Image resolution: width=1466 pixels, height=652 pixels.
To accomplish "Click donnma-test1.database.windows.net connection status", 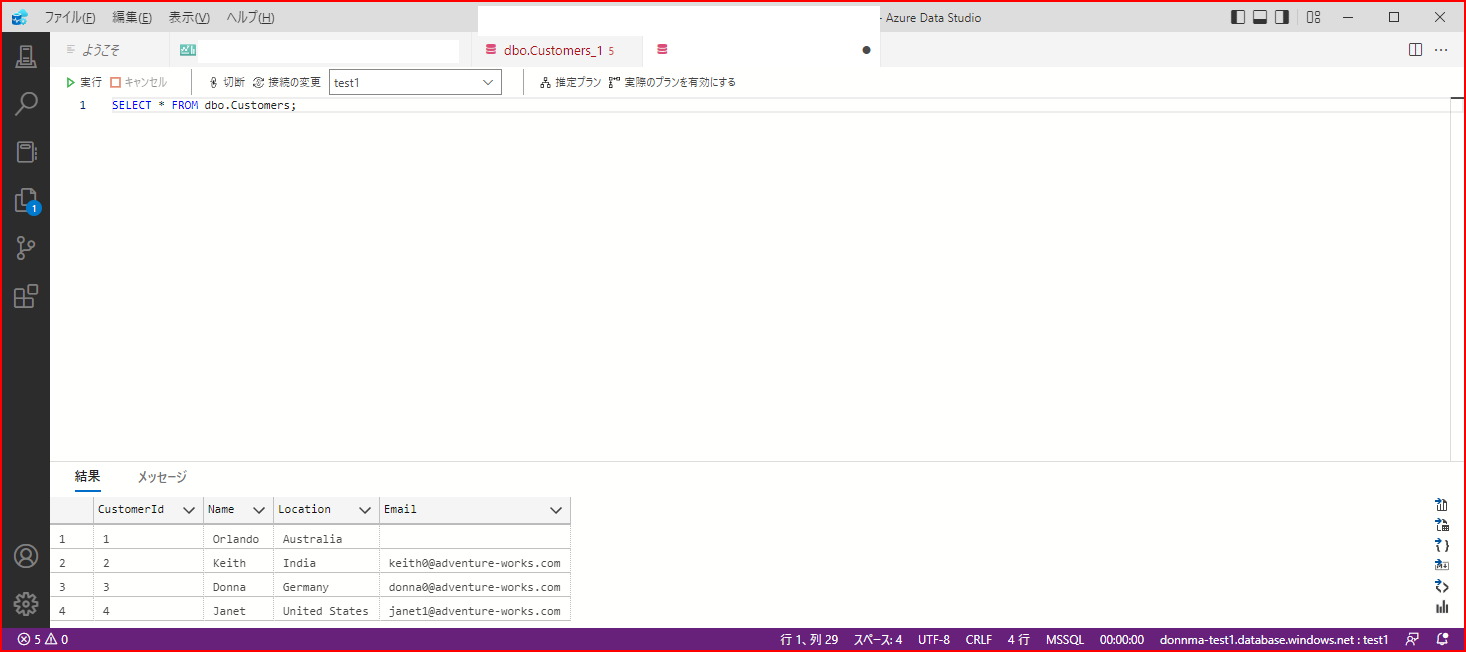I will (1274, 639).
